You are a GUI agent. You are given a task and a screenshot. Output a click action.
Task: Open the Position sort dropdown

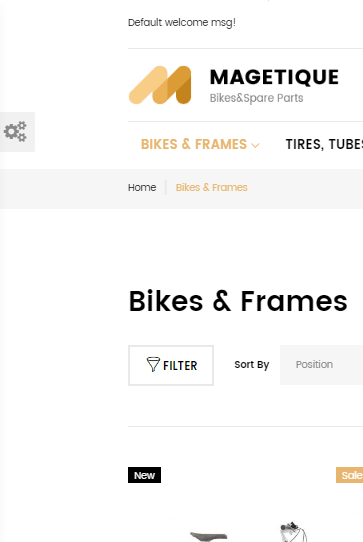tap(322, 365)
